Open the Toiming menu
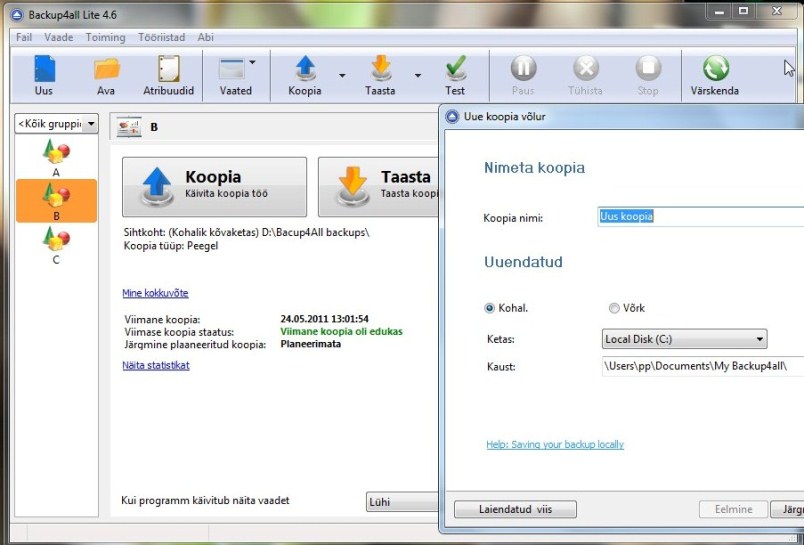Screen dimensions: 804x545 pyautogui.click(x=106, y=37)
